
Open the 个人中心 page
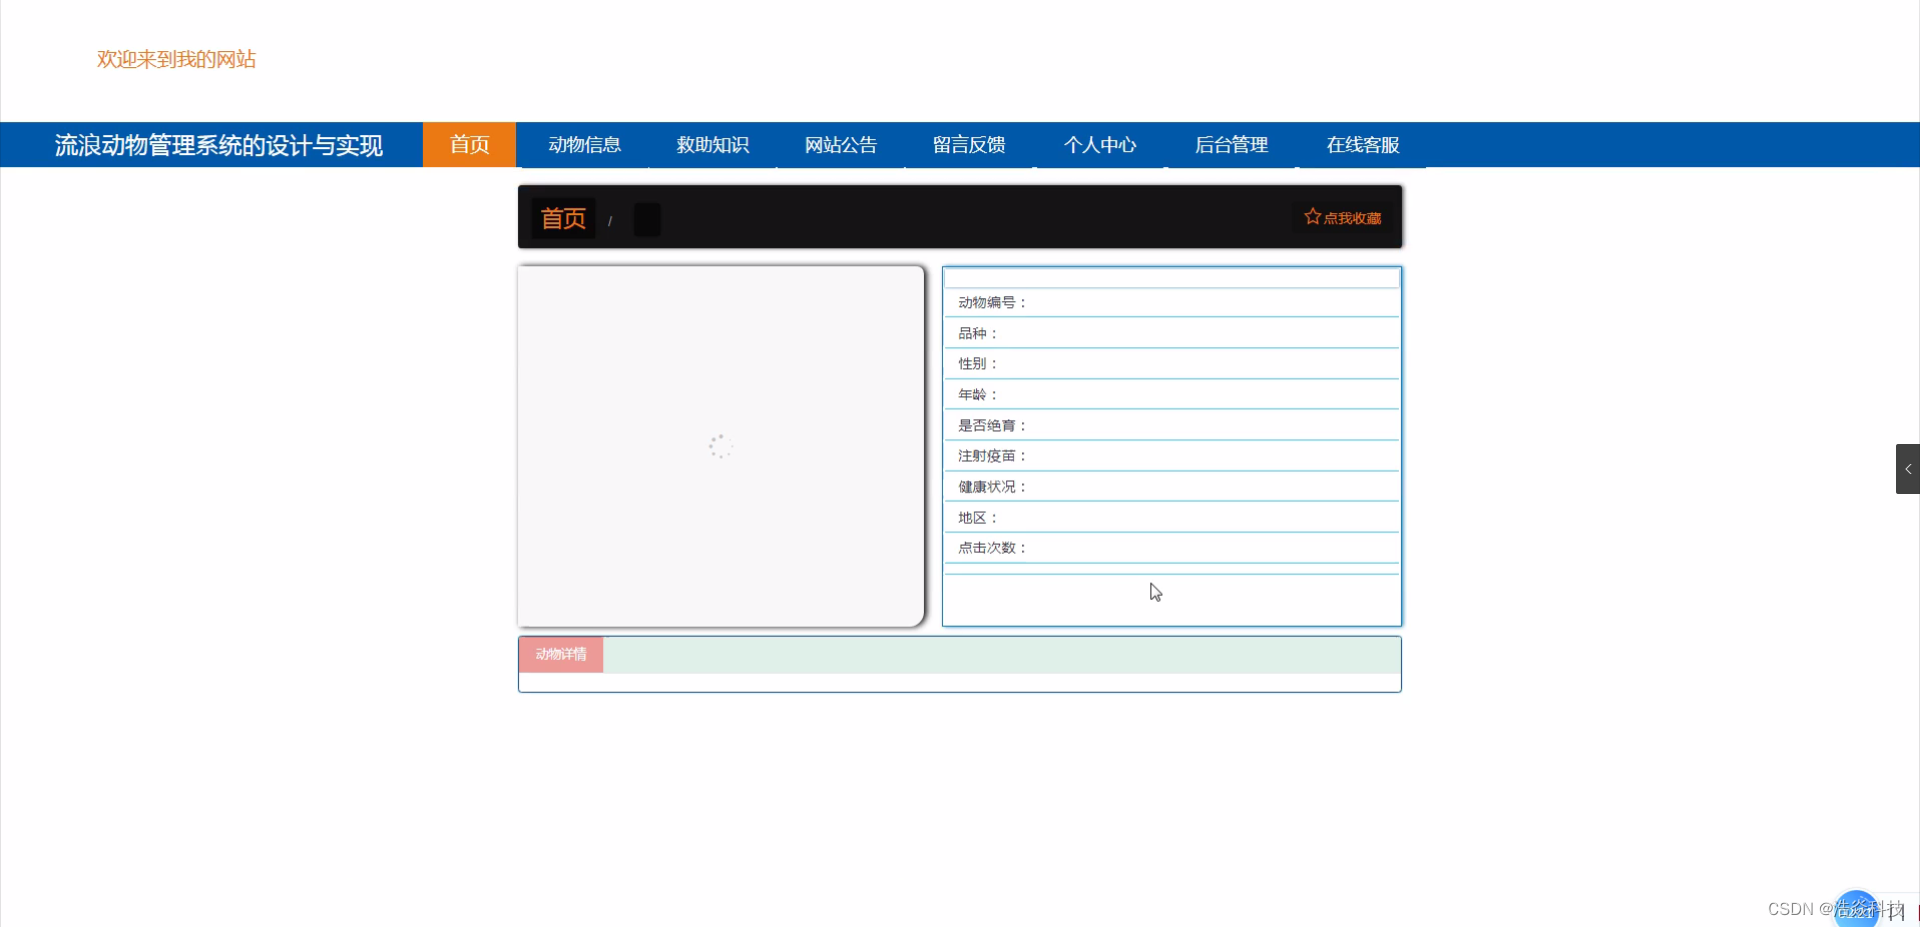coord(1100,145)
